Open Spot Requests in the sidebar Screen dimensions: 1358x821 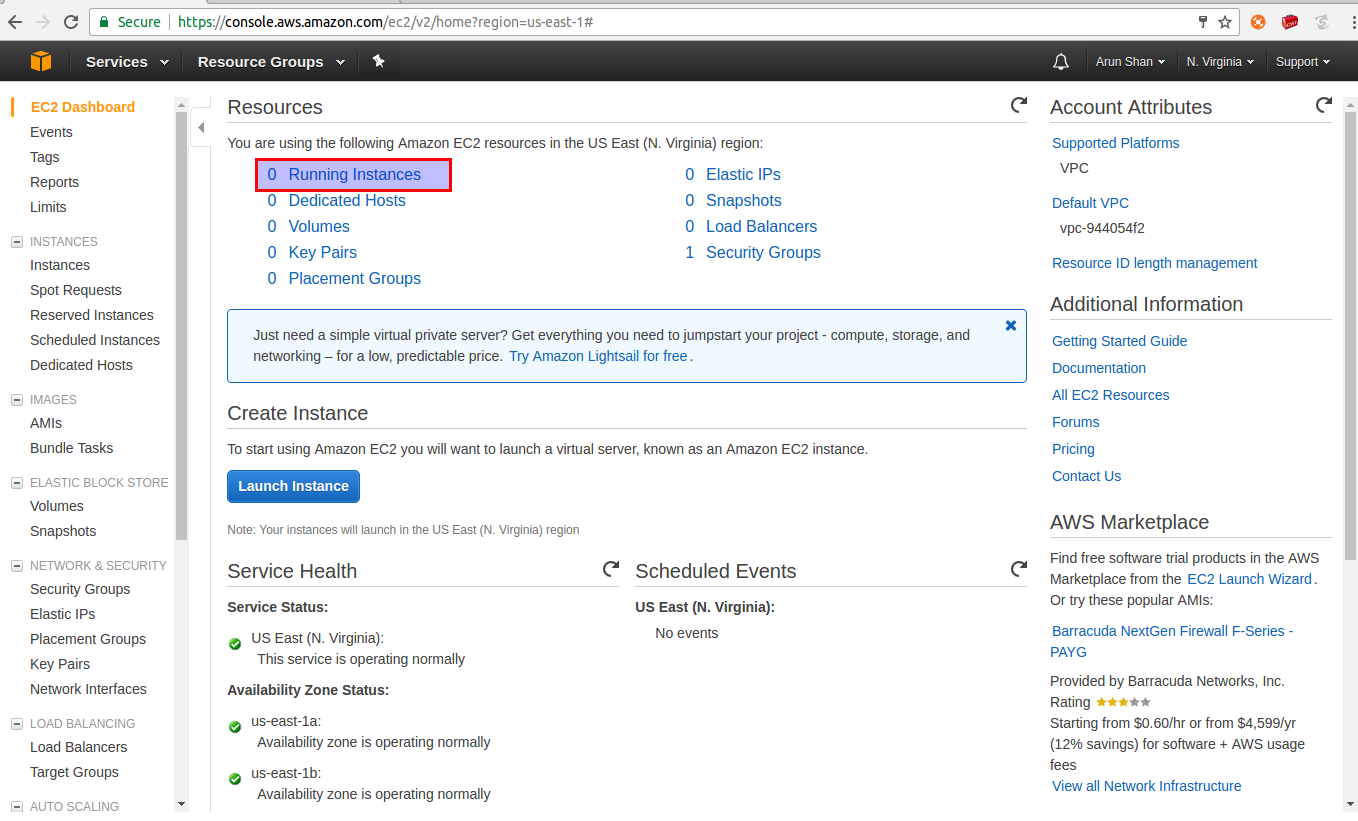coord(76,290)
